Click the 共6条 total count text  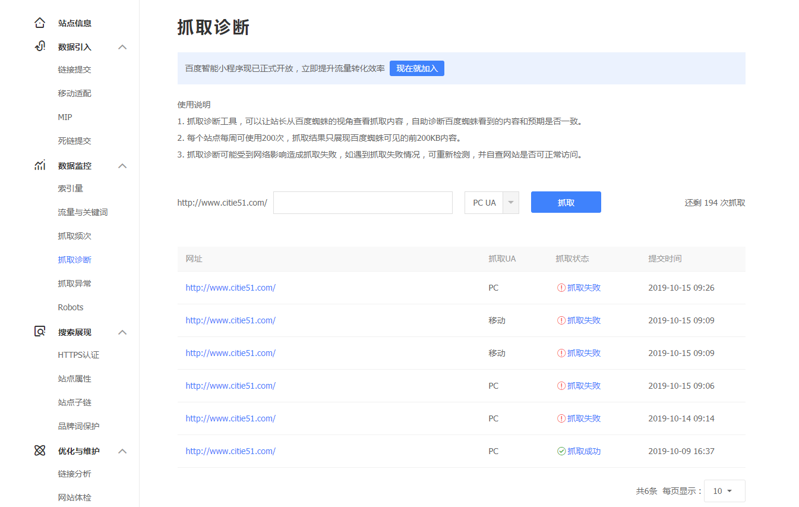click(x=647, y=491)
